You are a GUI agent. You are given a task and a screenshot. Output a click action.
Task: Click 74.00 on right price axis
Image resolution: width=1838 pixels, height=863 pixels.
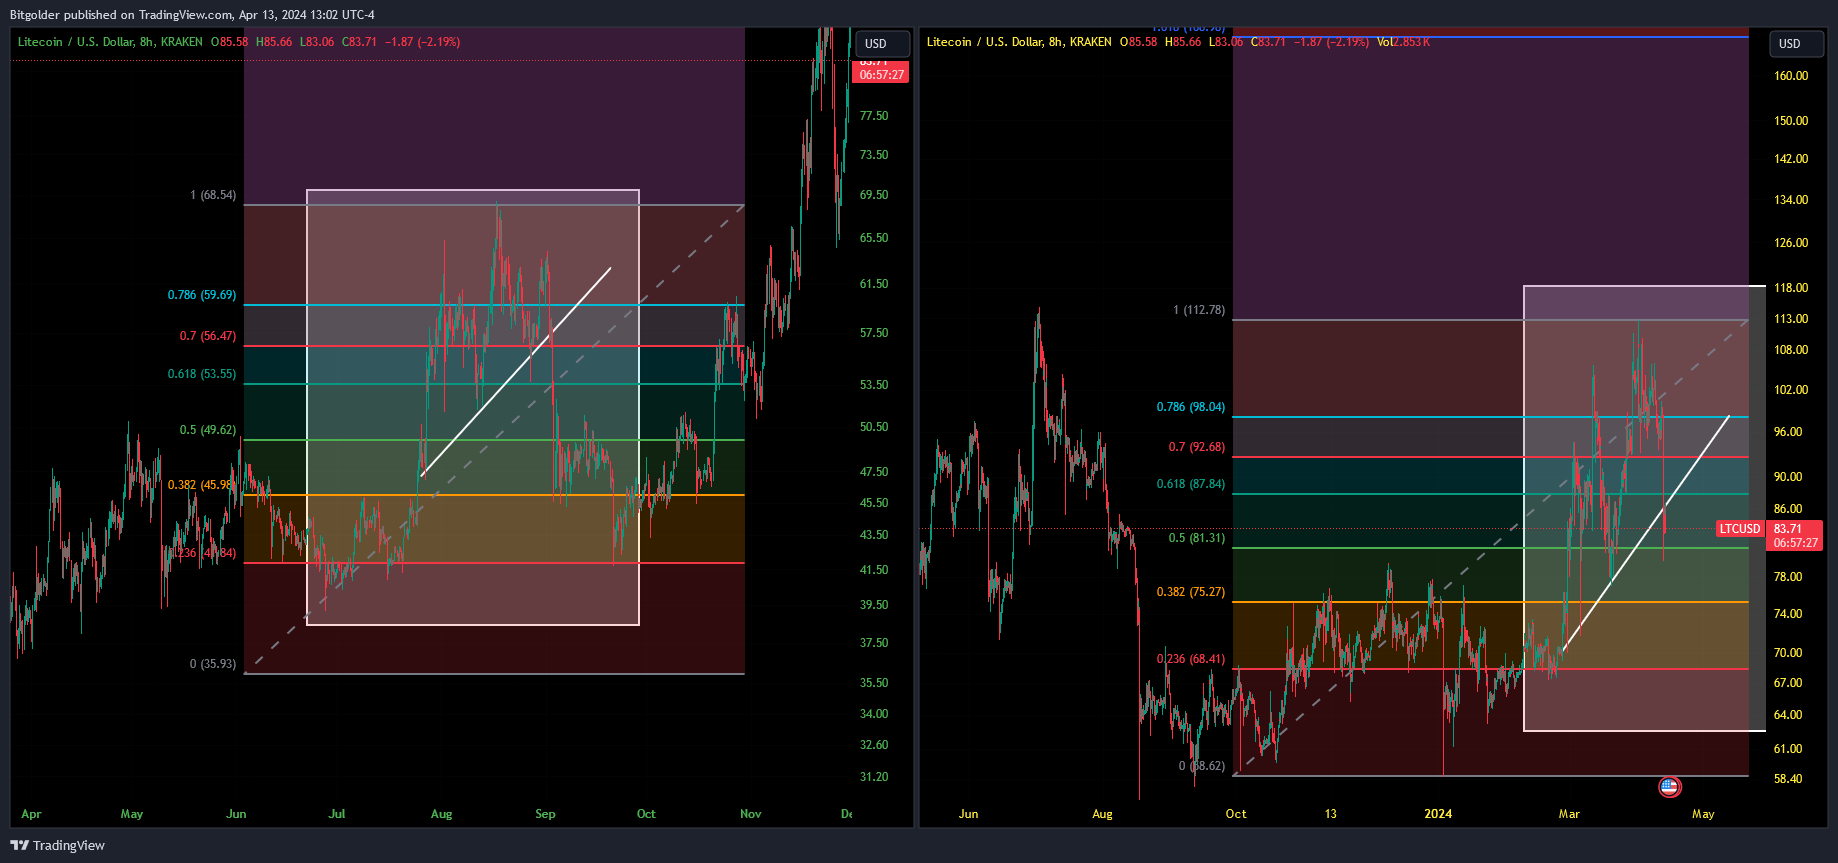pyautogui.click(x=1788, y=614)
